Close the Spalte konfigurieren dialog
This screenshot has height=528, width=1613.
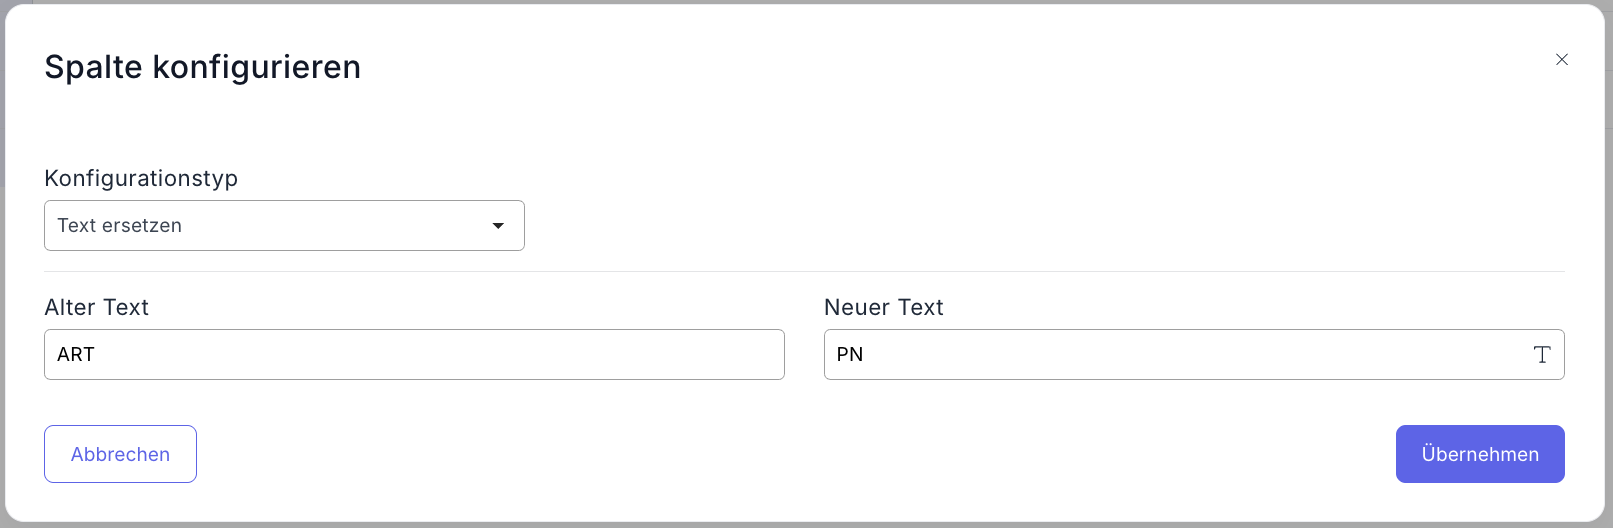coord(1561,60)
